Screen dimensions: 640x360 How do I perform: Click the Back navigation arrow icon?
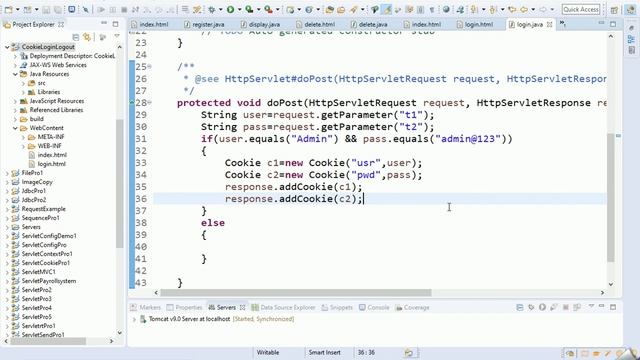pos(524,9)
